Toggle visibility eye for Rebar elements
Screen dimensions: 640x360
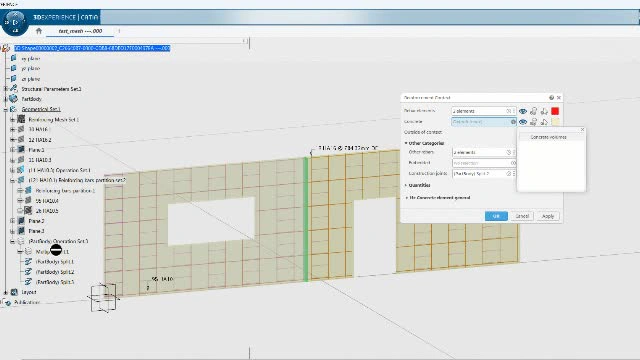(x=523, y=111)
